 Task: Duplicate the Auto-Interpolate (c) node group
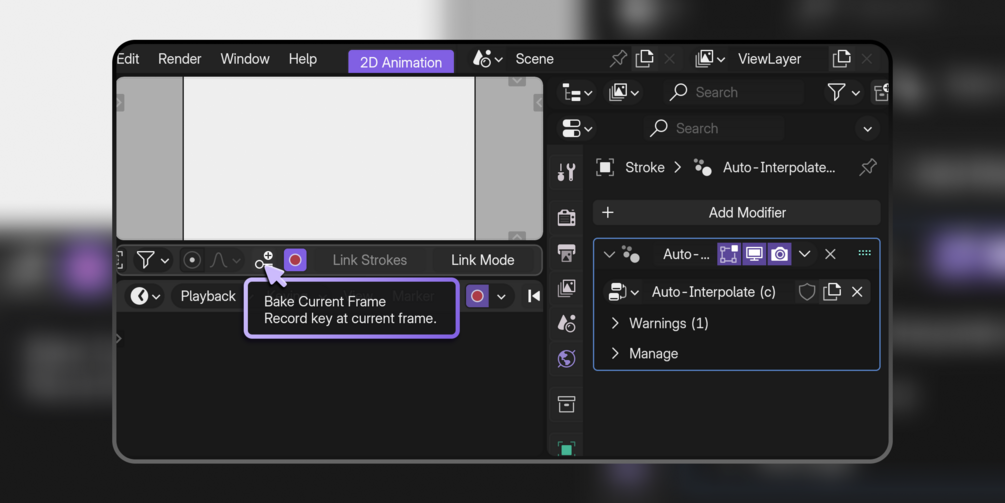pyautogui.click(x=831, y=292)
